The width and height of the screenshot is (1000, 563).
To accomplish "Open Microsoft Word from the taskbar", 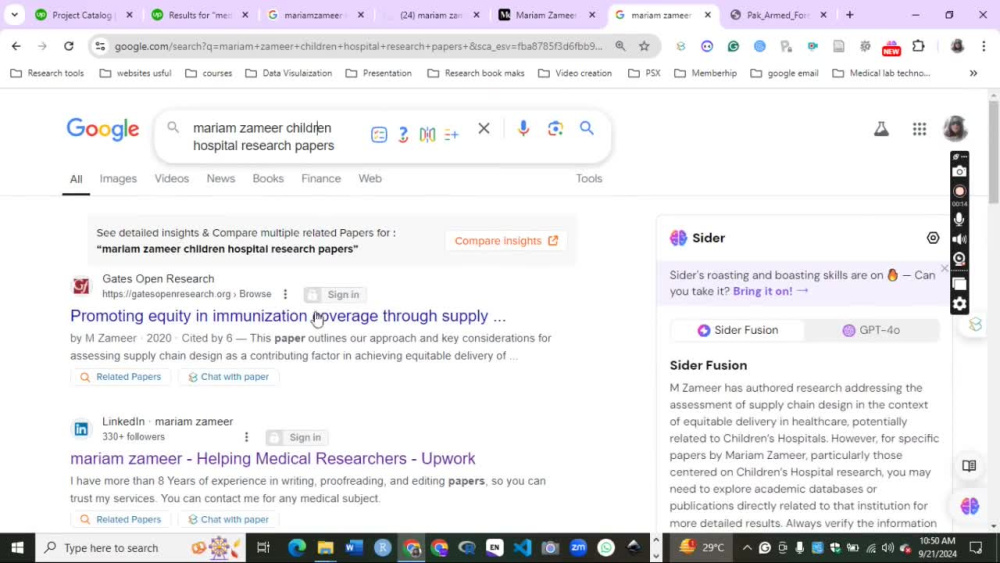I will click(354, 548).
